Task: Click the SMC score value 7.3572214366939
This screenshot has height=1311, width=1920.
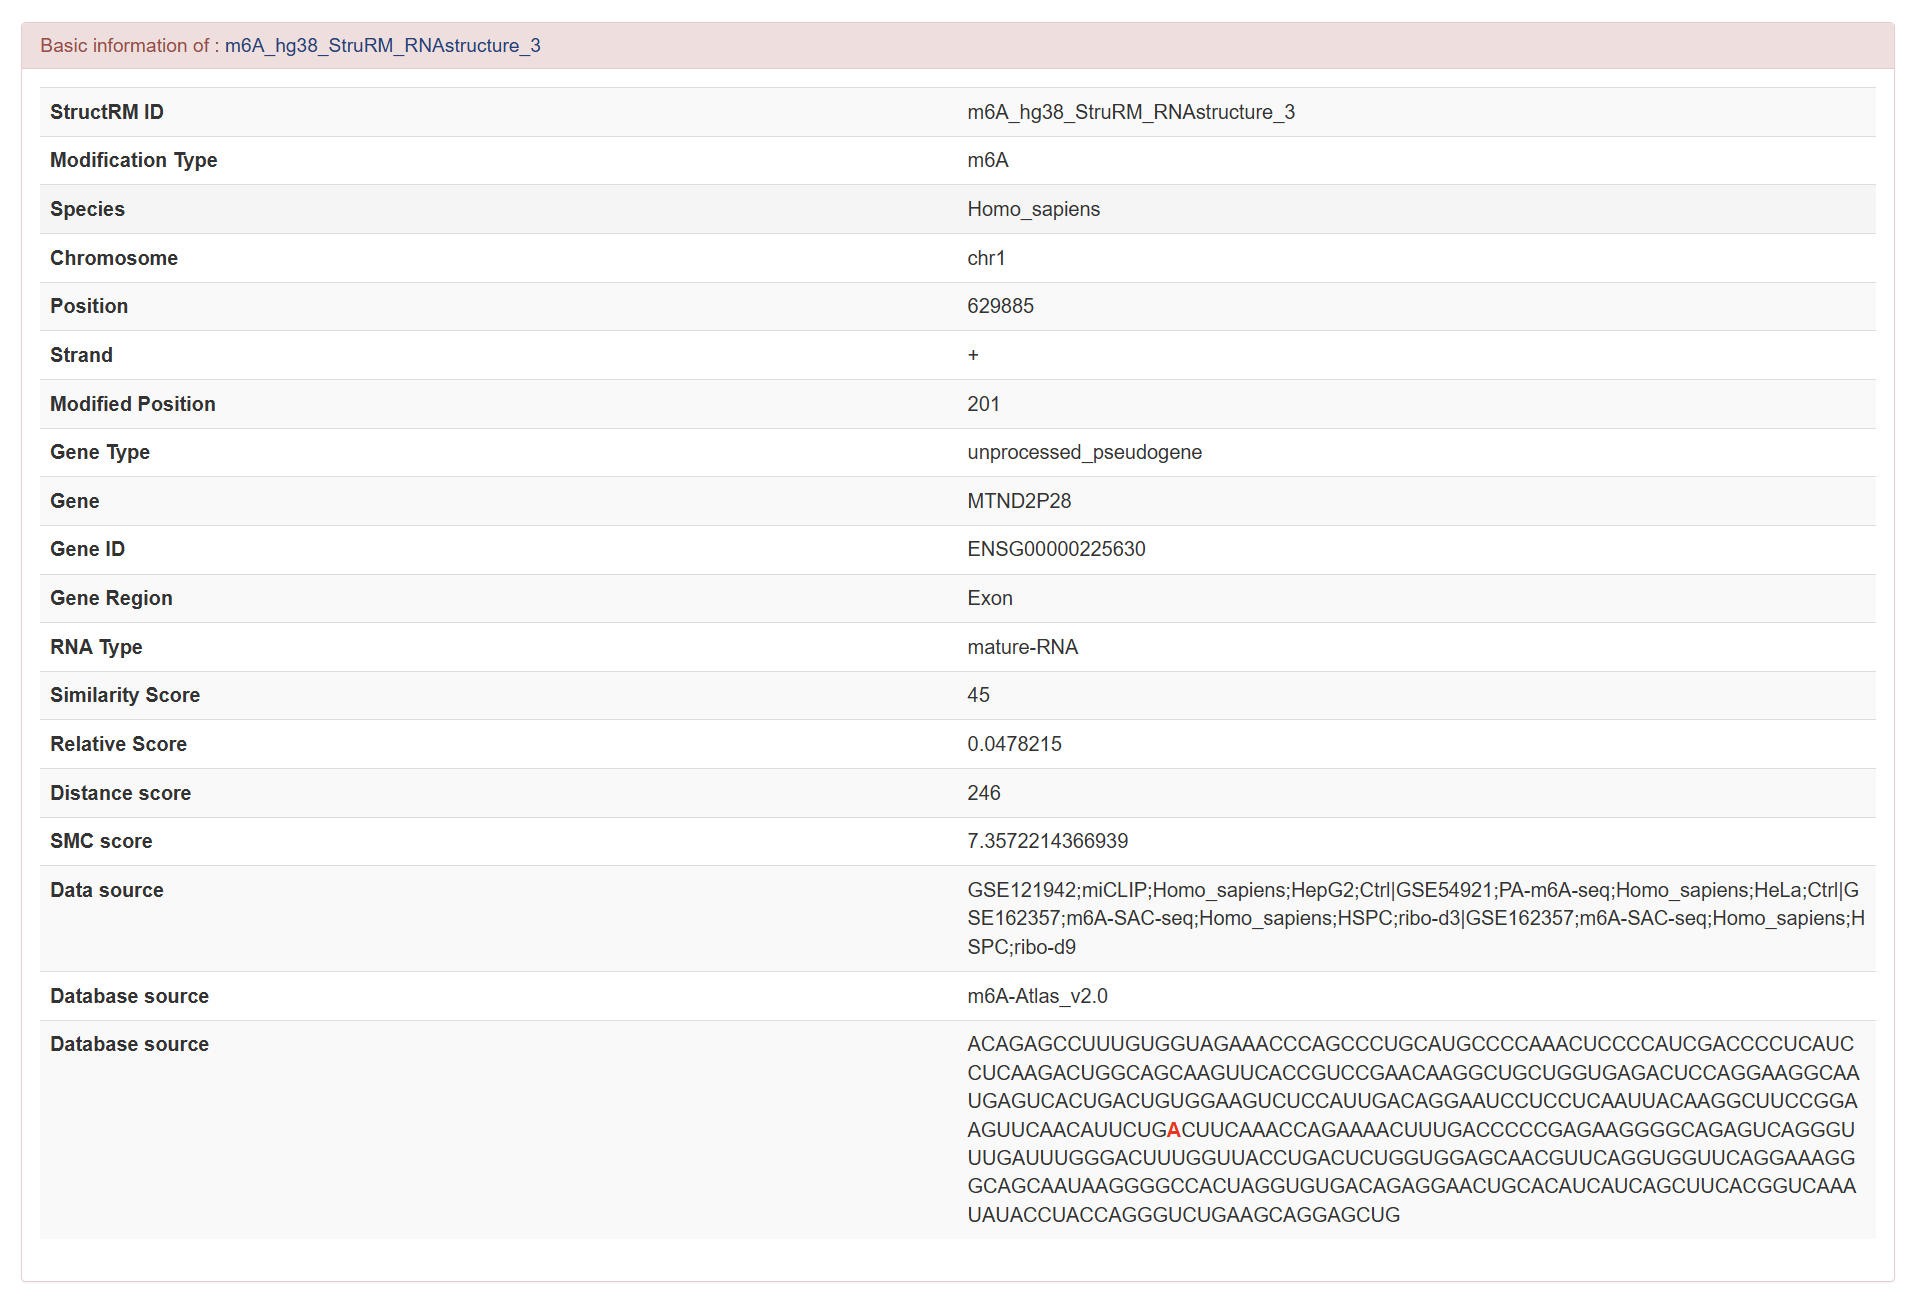Action: point(1047,841)
